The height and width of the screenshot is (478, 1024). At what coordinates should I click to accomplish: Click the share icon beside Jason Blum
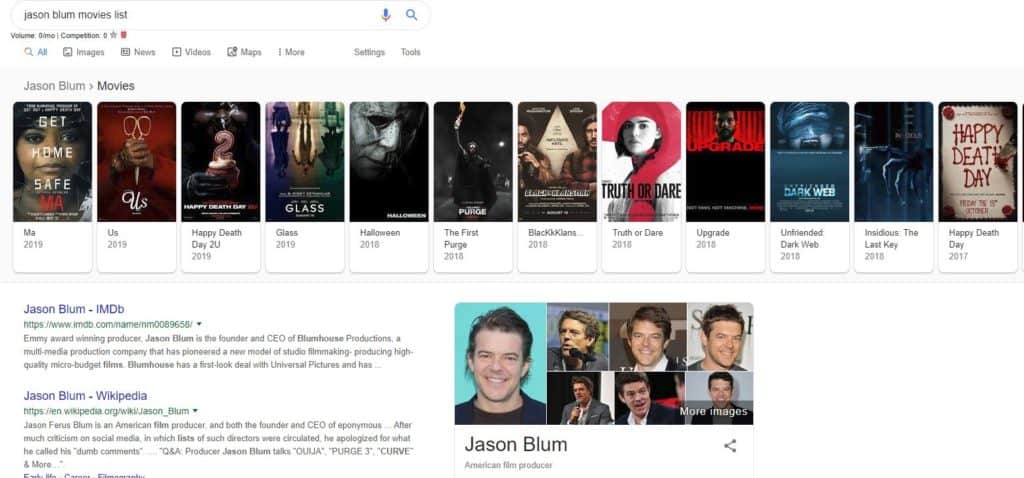[x=730, y=446]
